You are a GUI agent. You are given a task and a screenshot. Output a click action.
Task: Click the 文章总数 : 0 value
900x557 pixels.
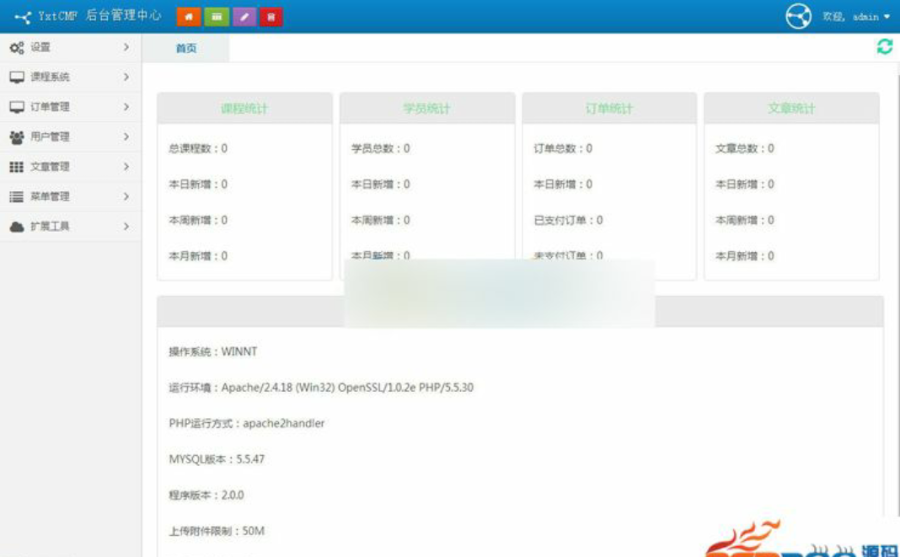[744, 148]
